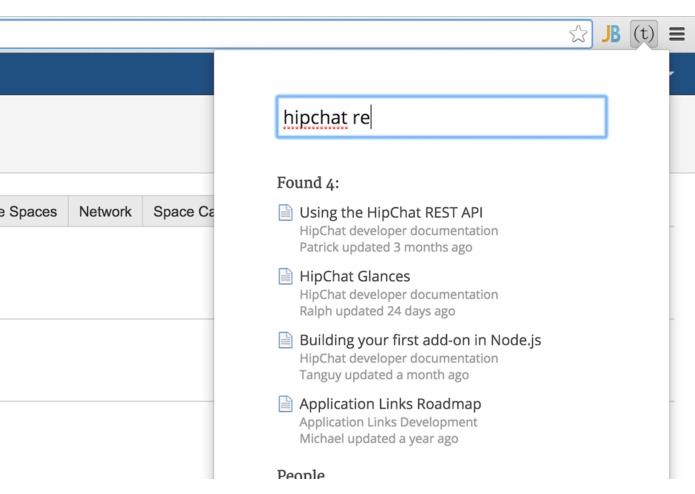Click 'HipChat developer documentation' under Node.js result
This screenshot has width=695, height=494.
(398, 358)
